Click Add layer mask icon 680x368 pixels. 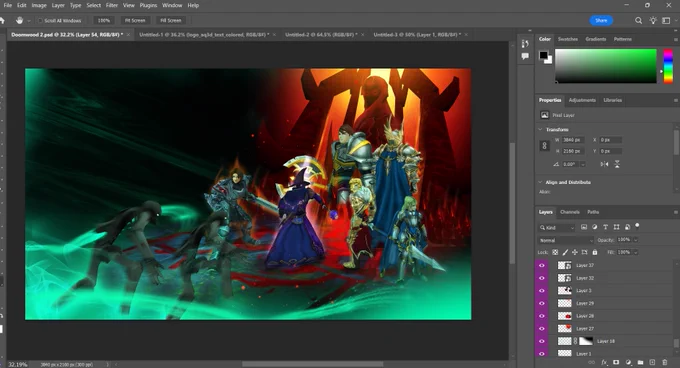616,362
